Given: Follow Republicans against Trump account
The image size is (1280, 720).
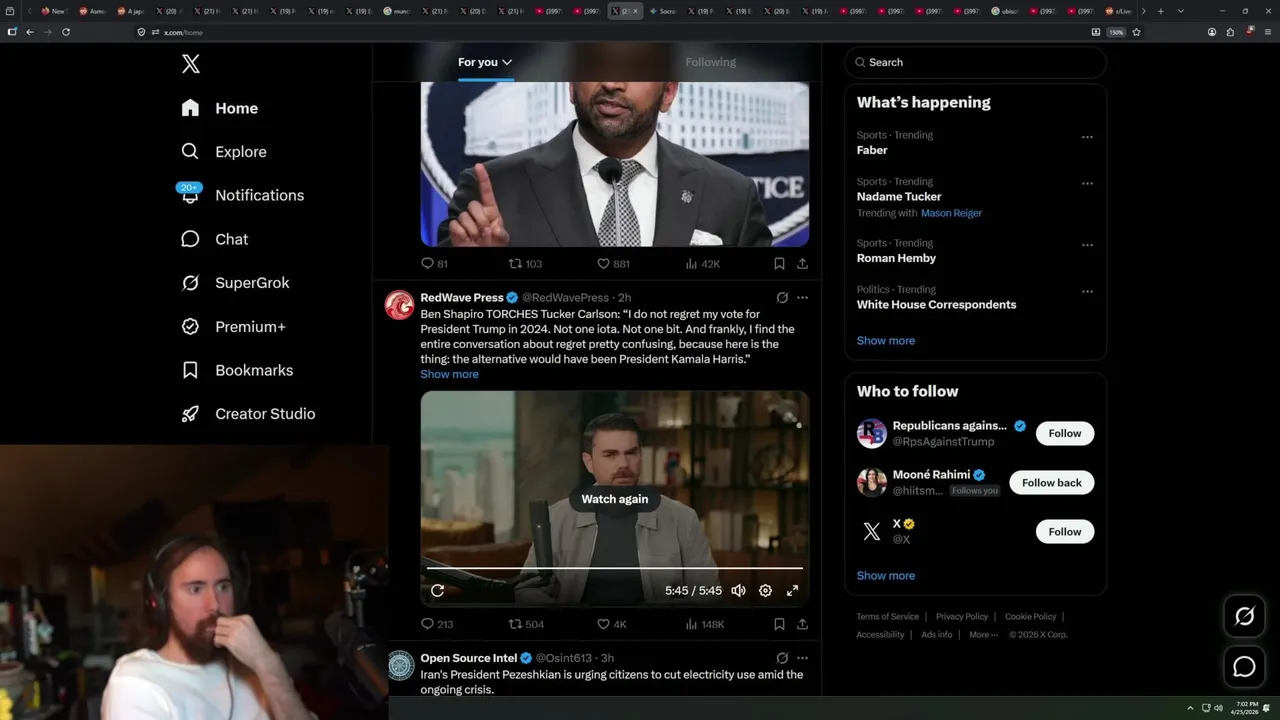Looking at the screenshot, I should (x=1064, y=433).
